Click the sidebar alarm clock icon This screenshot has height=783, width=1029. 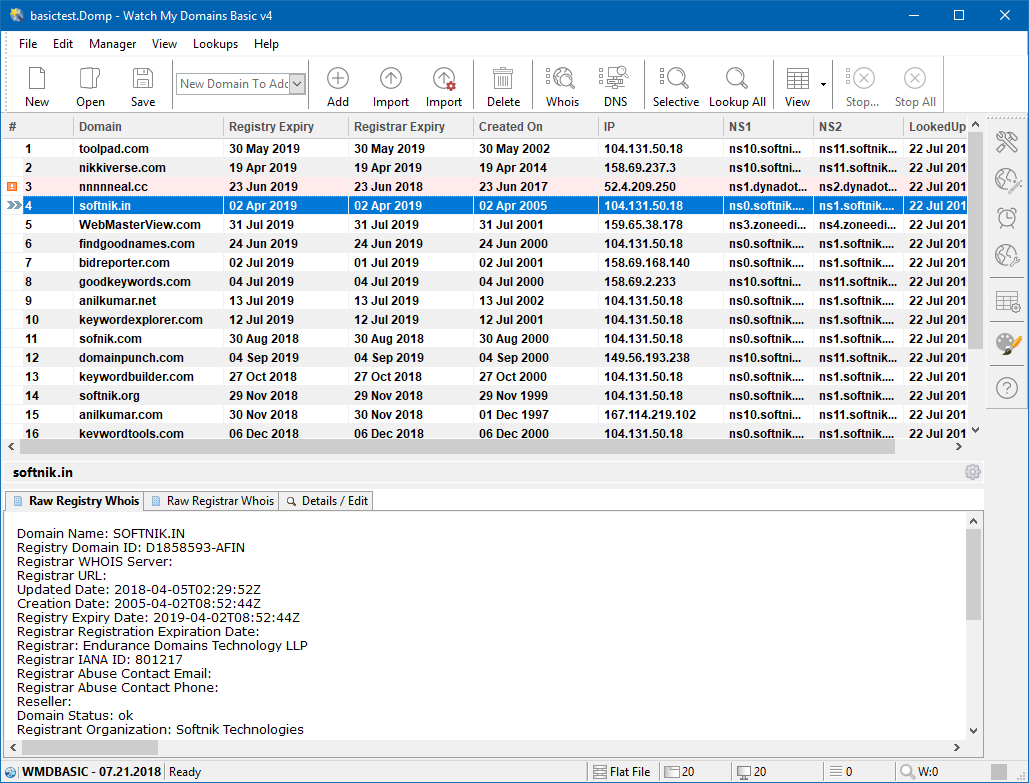coord(1006,217)
